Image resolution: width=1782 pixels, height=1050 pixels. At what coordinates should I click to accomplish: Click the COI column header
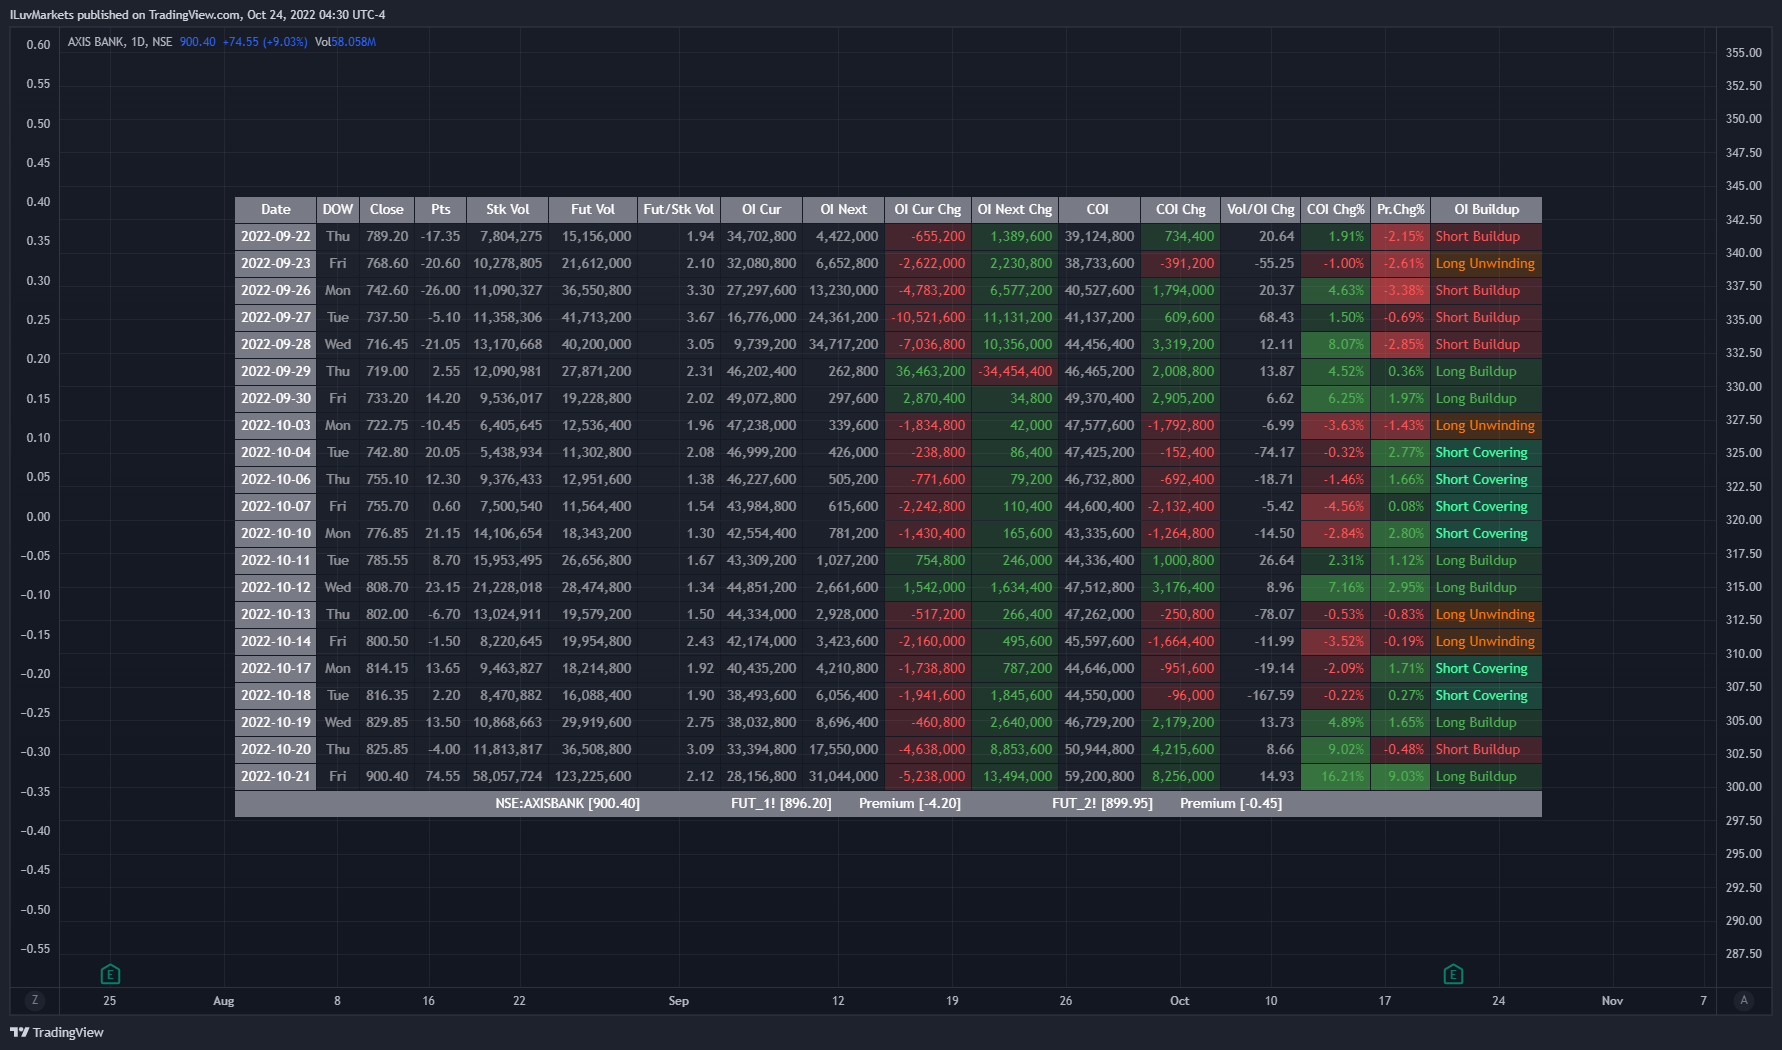pos(1098,210)
